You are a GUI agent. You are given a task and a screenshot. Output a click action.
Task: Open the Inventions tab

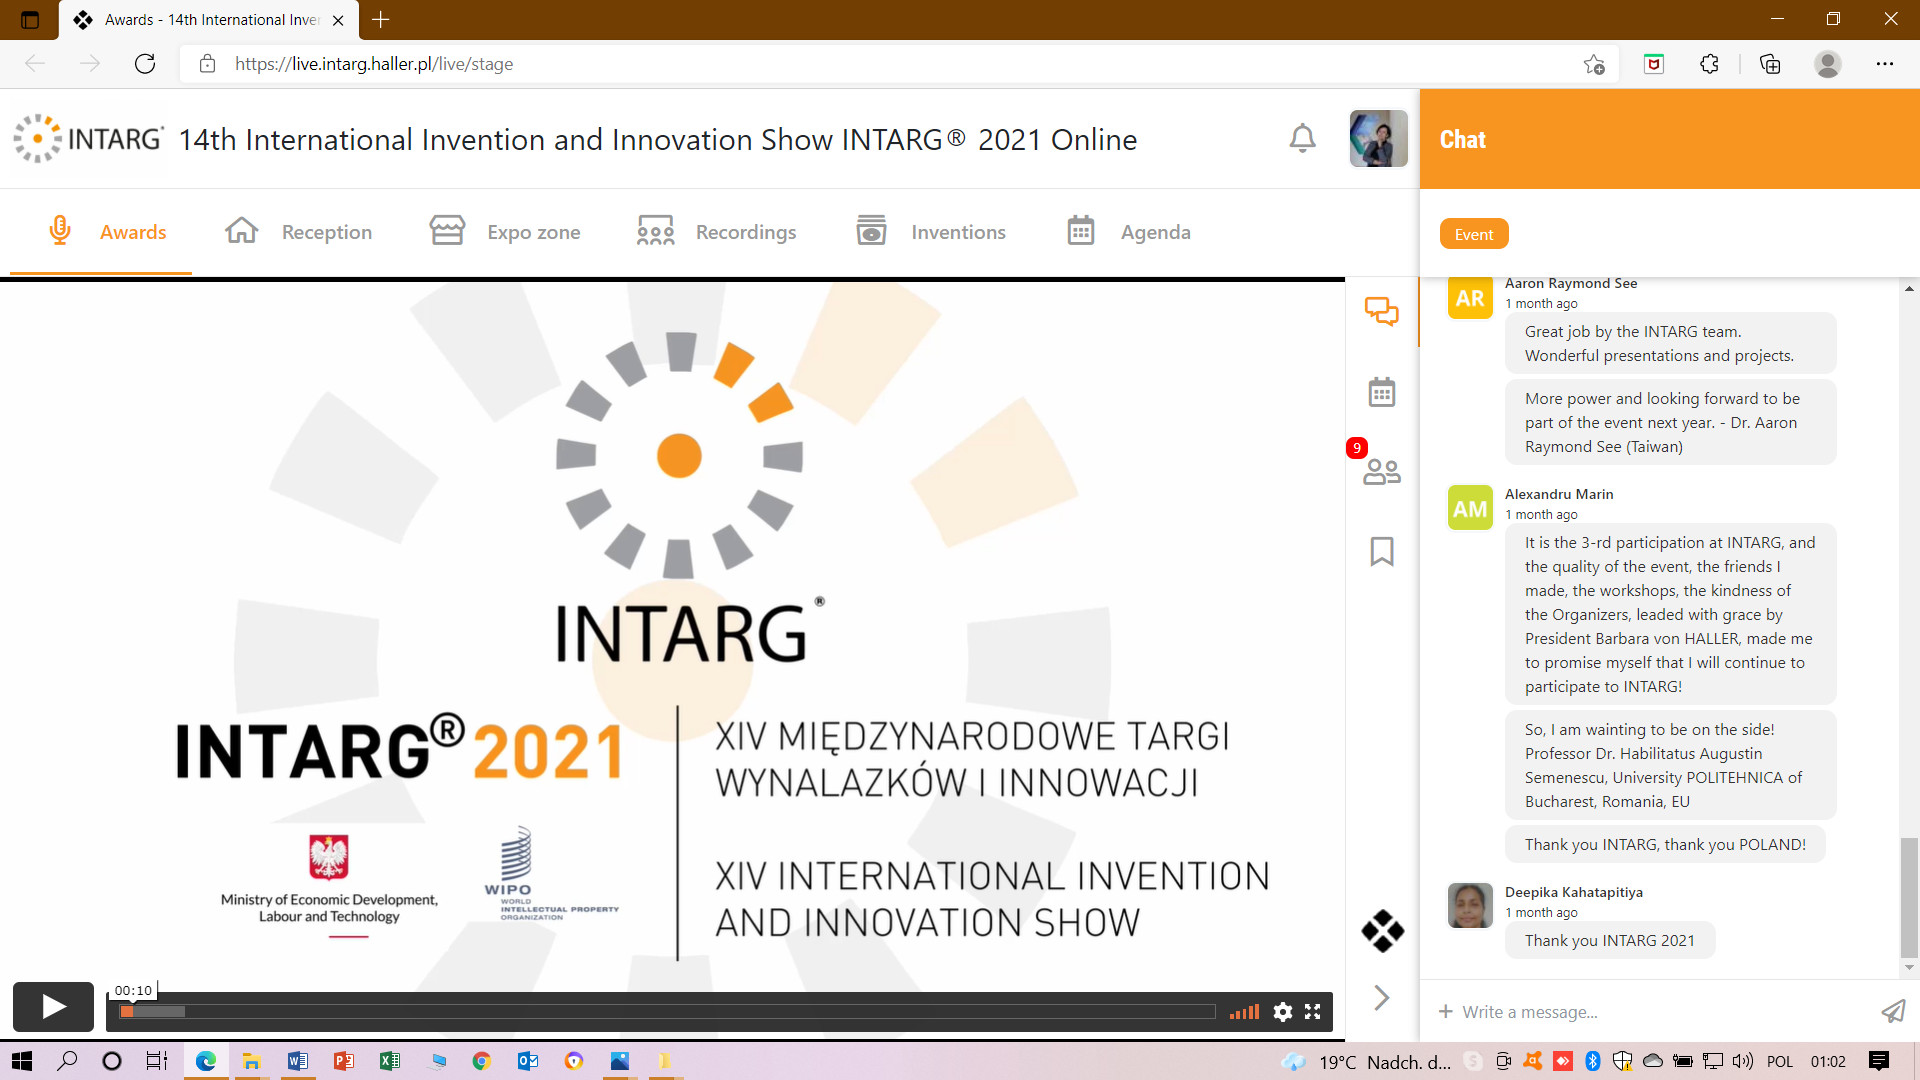coord(931,232)
